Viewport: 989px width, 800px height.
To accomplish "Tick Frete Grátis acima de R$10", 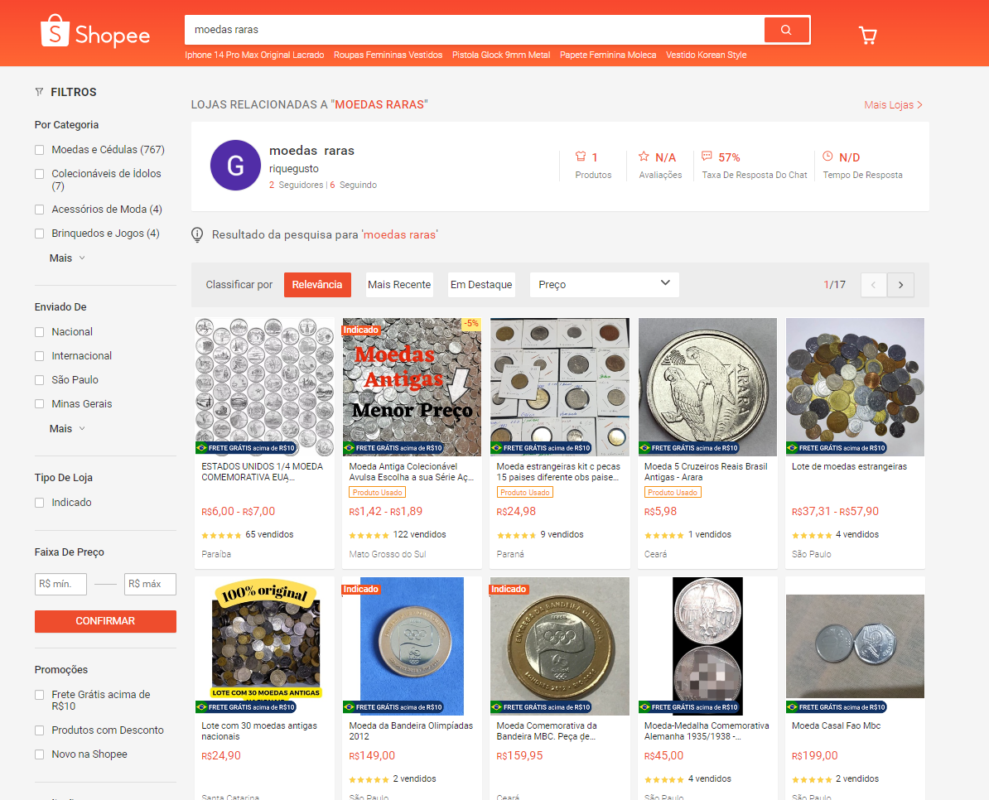I will (x=40, y=695).
